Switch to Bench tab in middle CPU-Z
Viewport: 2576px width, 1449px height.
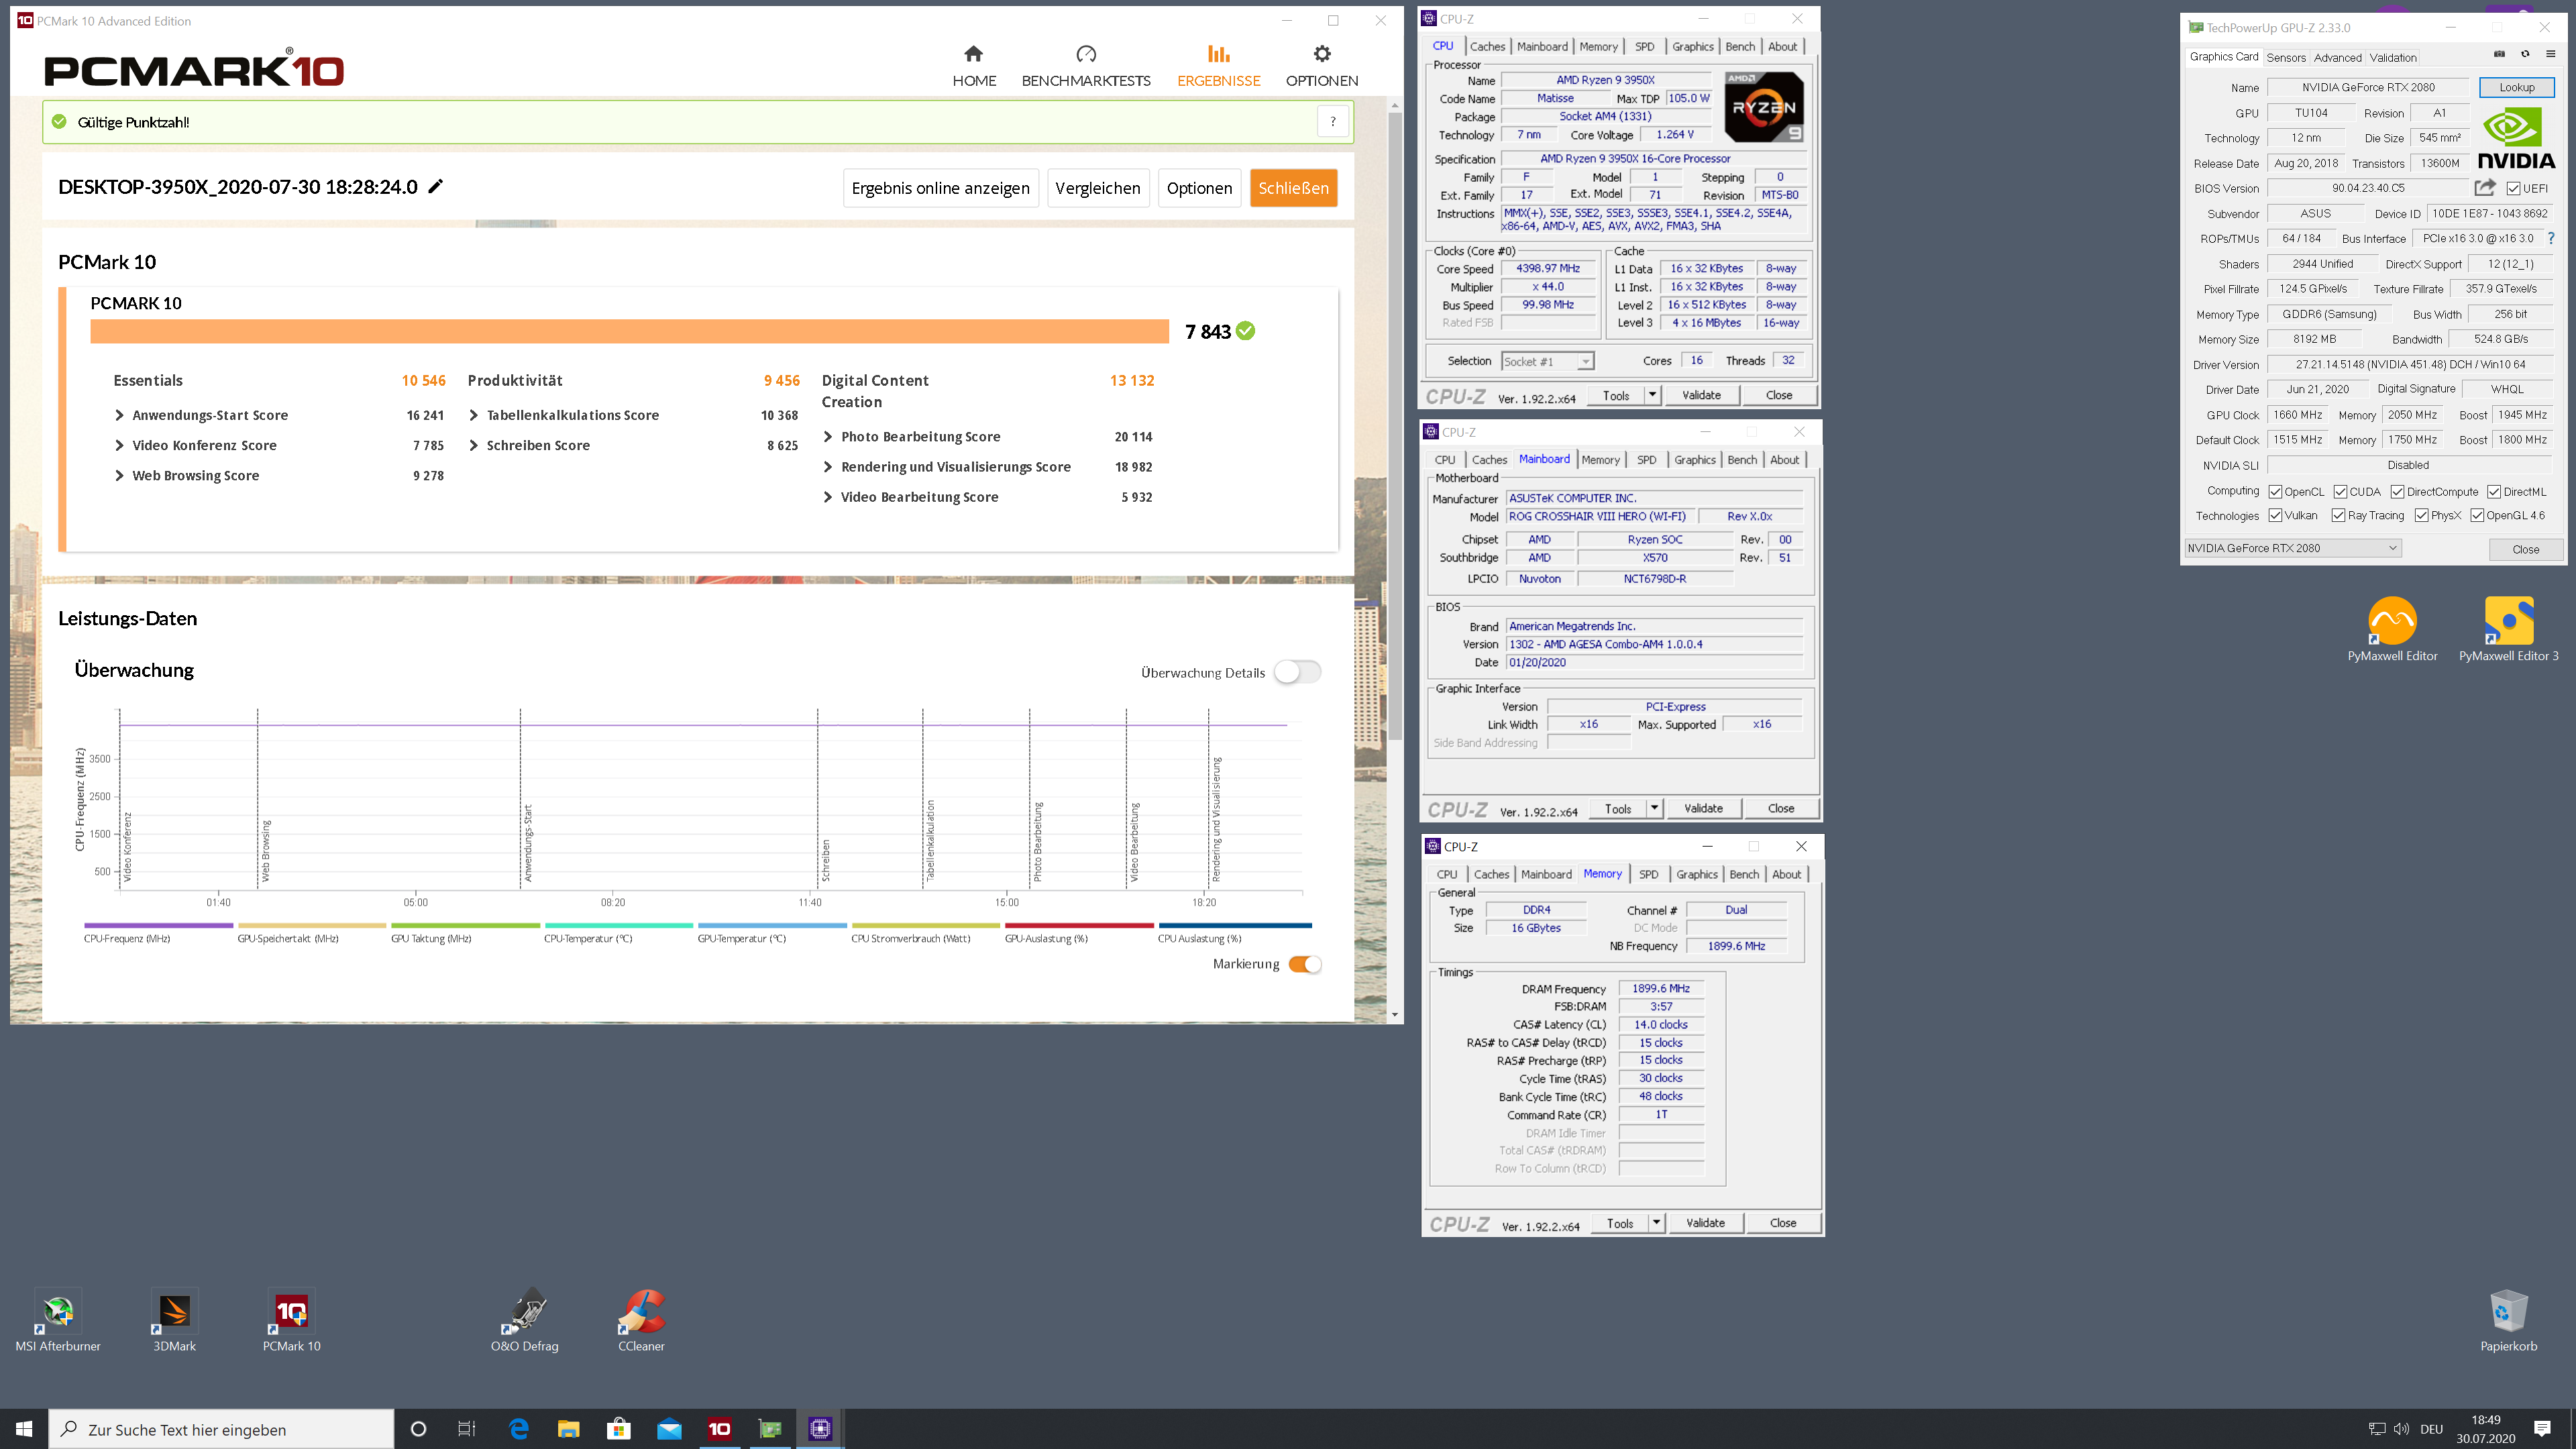tap(1742, 460)
